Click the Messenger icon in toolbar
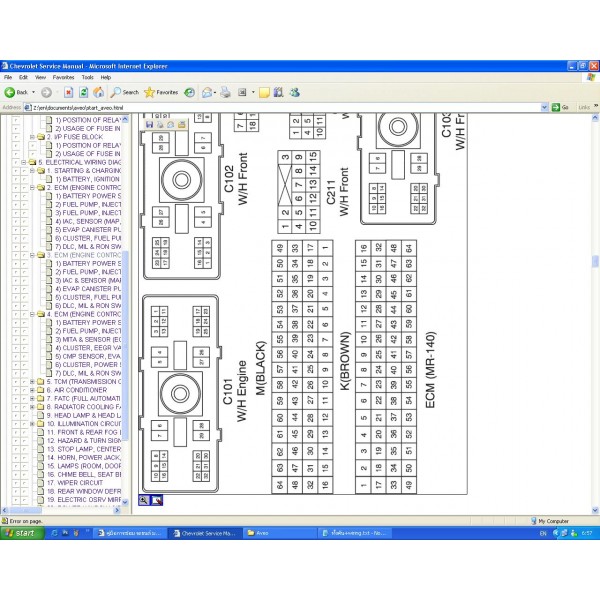 click(294, 92)
